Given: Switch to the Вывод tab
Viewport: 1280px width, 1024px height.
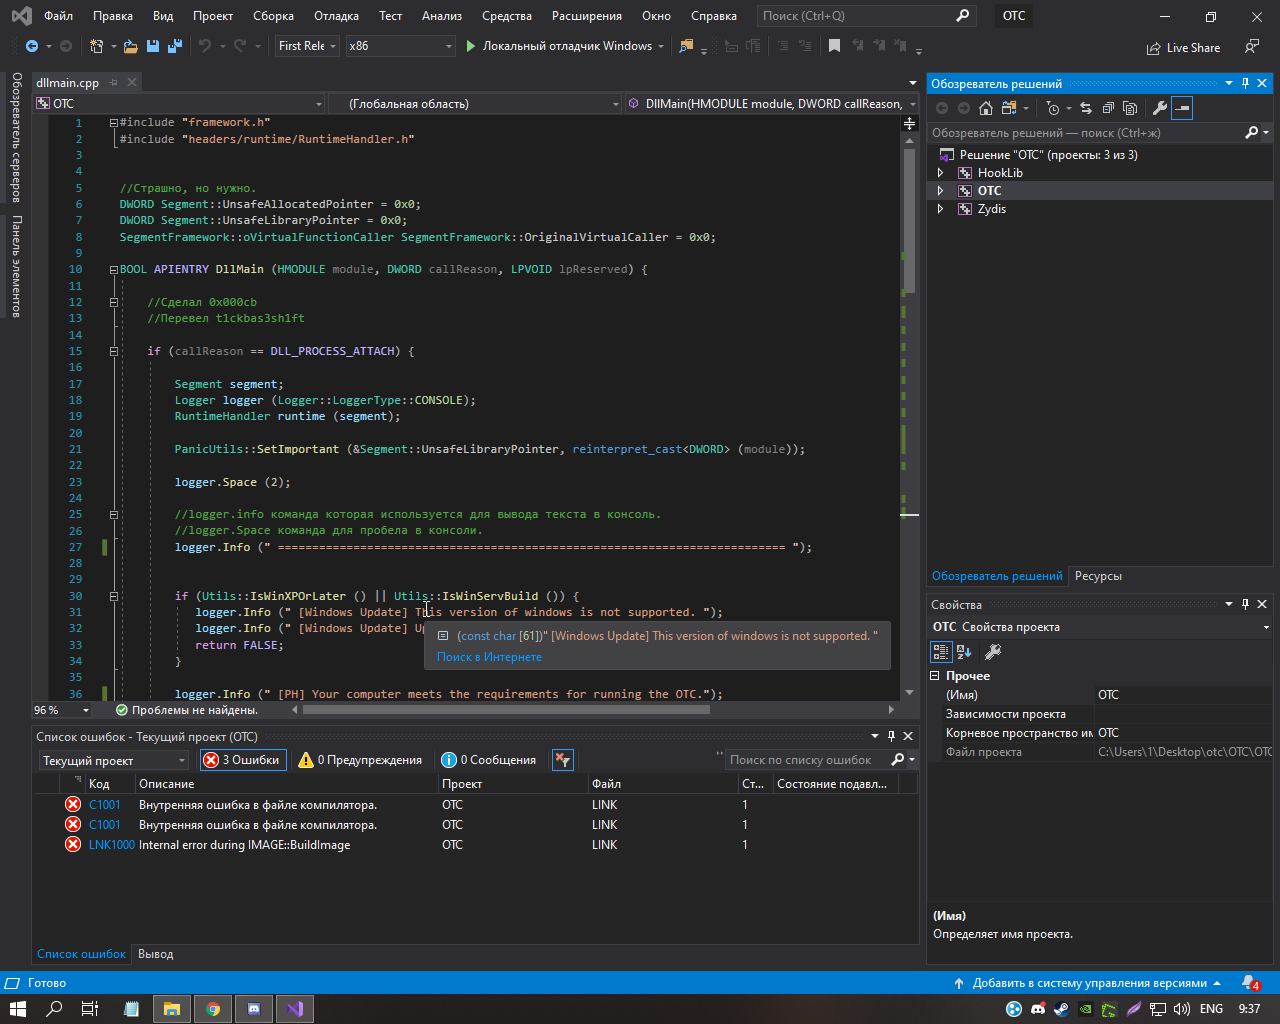Looking at the screenshot, I should (x=155, y=954).
